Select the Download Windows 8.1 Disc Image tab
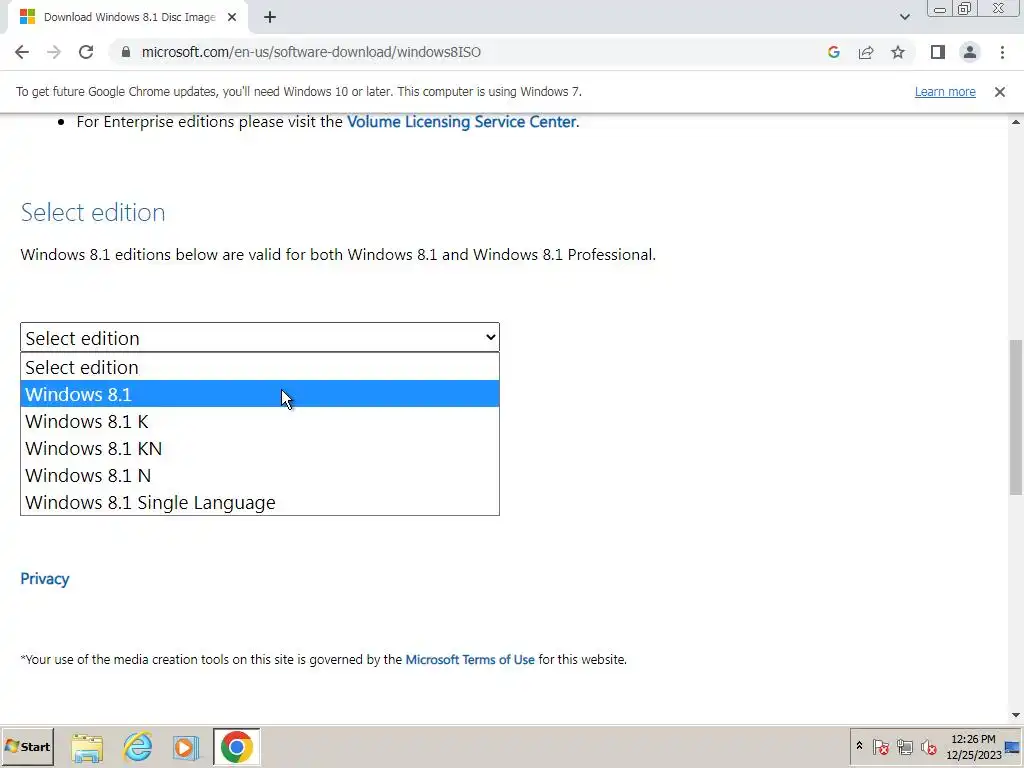This screenshot has height=768, width=1024. (x=128, y=17)
